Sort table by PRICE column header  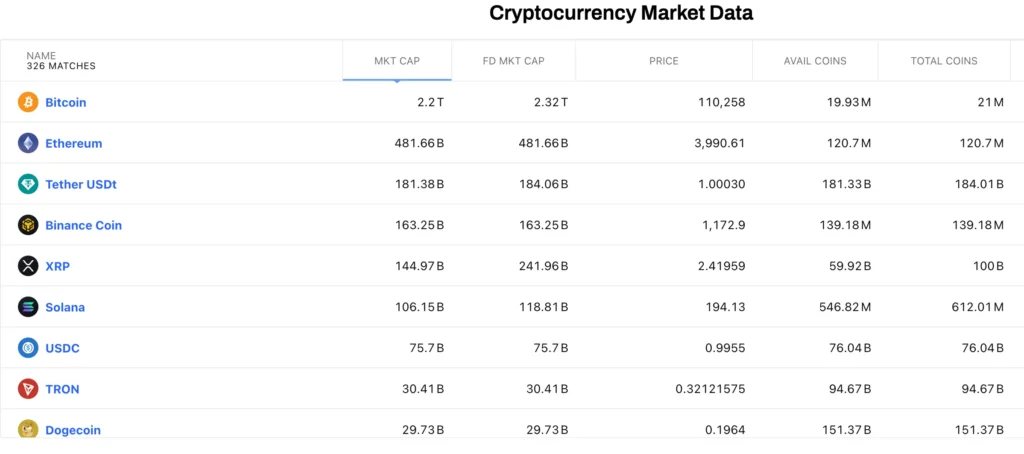663,61
